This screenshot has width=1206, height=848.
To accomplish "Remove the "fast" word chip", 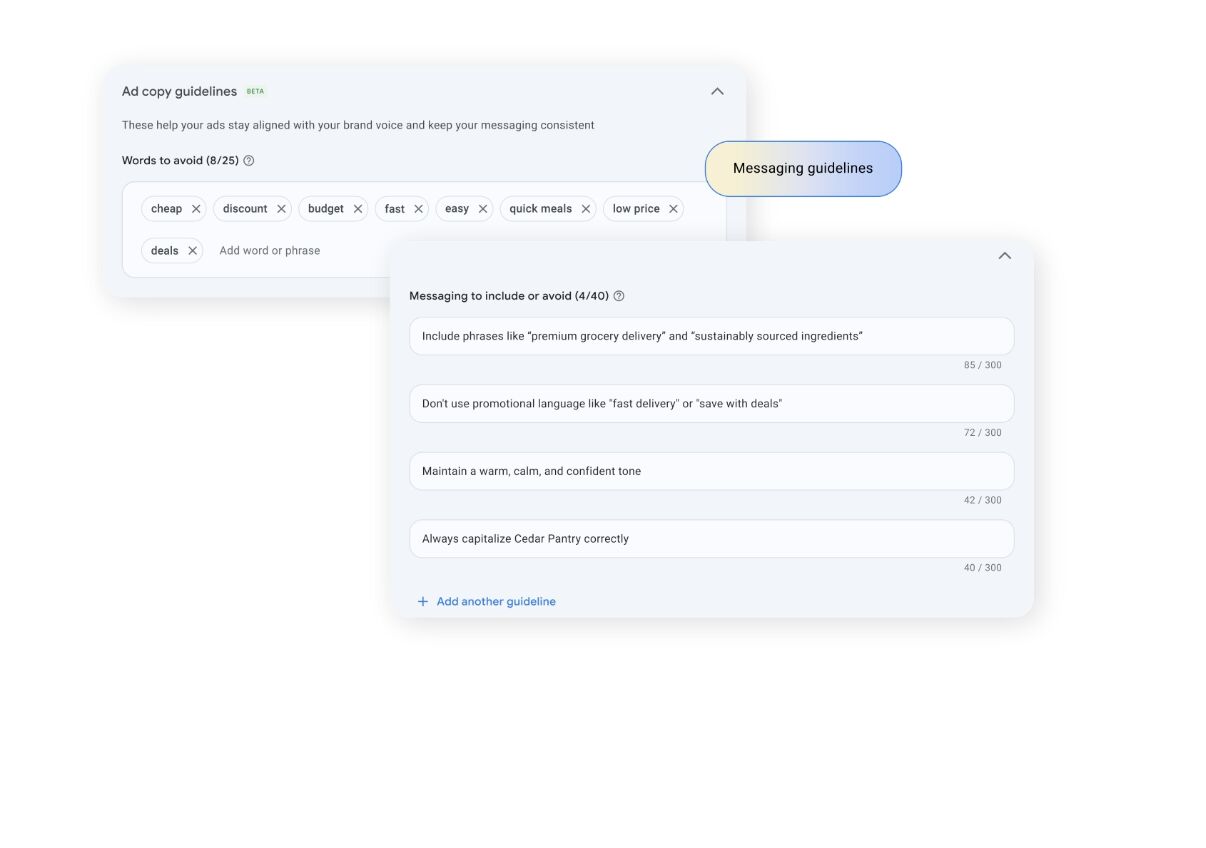I will tap(418, 209).
